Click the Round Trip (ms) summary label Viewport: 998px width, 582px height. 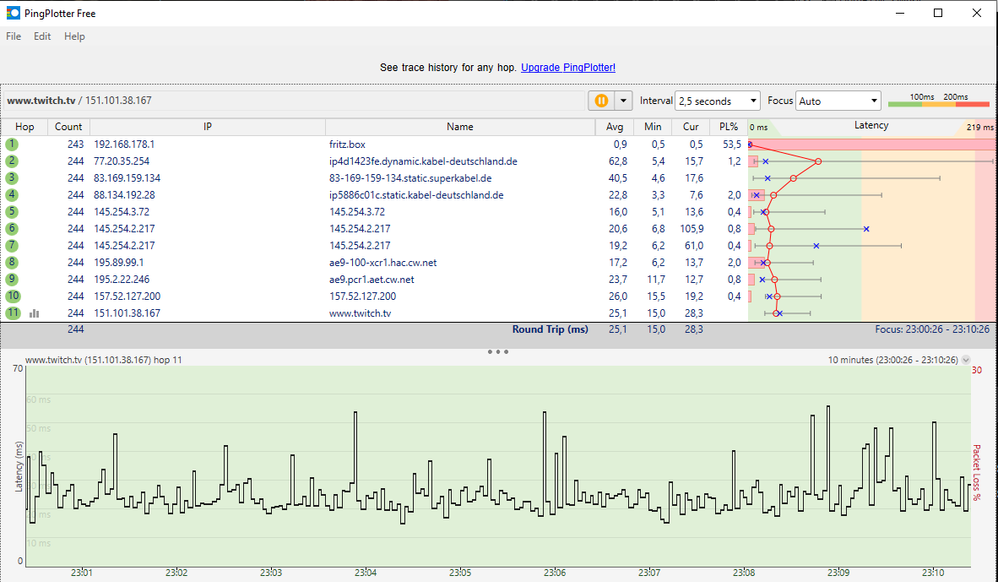(550, 329)
